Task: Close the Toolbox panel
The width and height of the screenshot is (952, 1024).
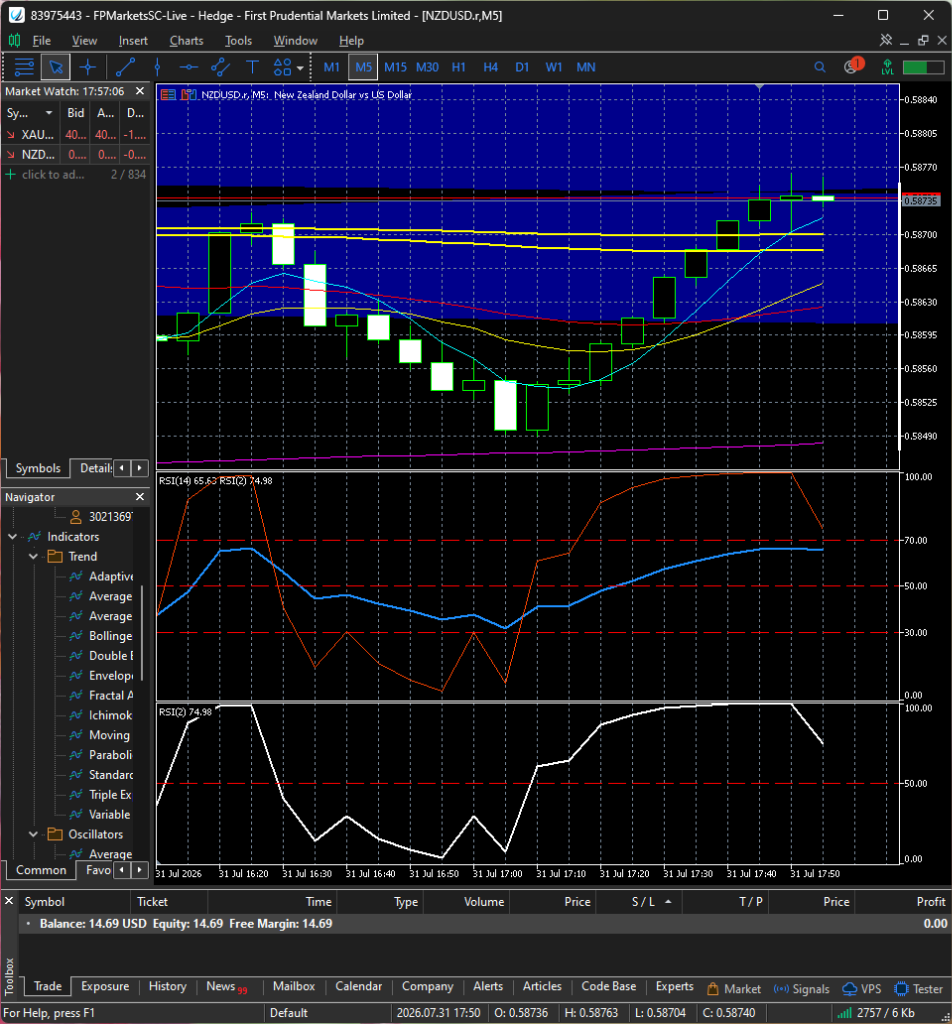Action: pos(9,901)
